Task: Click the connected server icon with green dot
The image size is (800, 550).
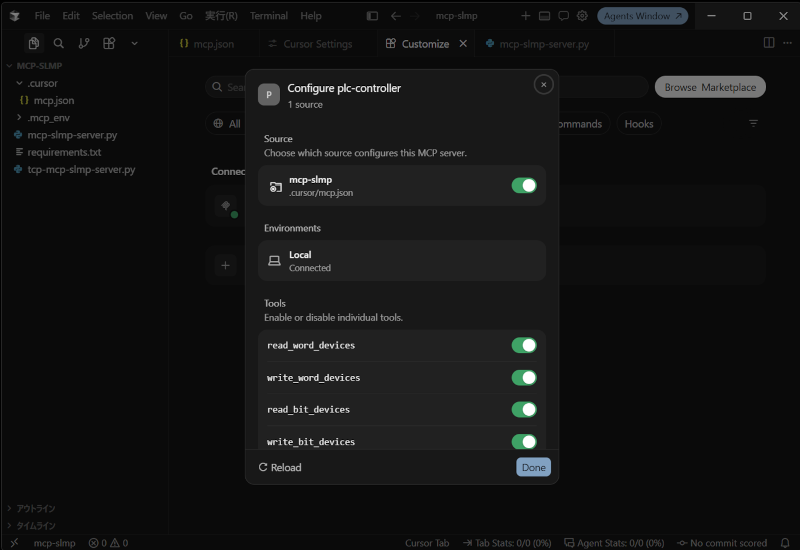Action: pos(226,206)
